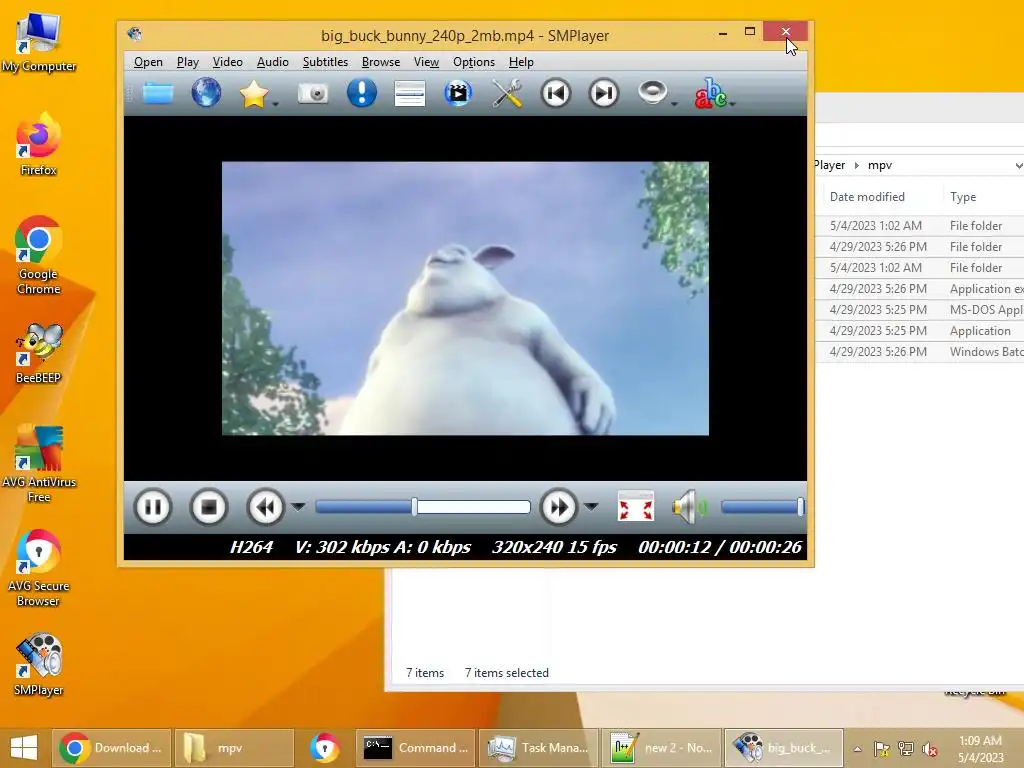Screen dimensions: 1024x768
Task: Click the subtitles abc icon
Action: pos(710,93)
